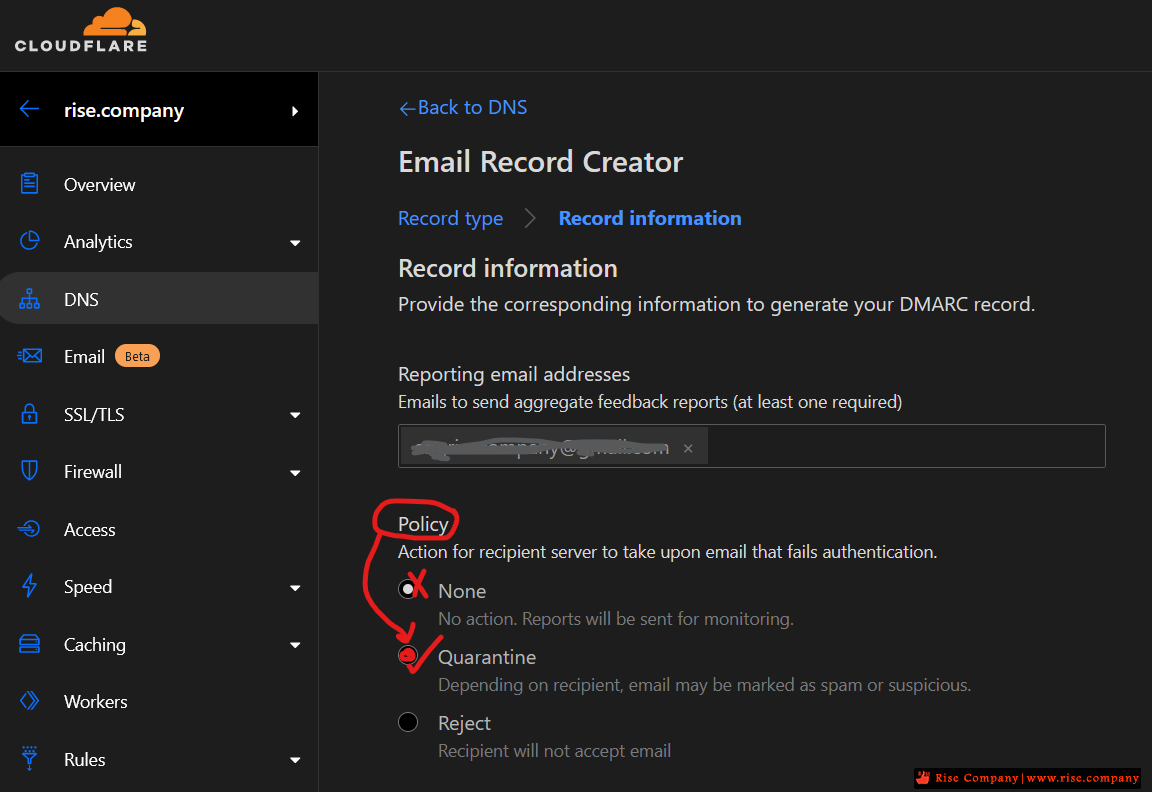Image resolution: width=1152 pixels, height=792 pixels.
Task: Click the Overview clipboard icon in sidebar
Action: click(30, 184)
